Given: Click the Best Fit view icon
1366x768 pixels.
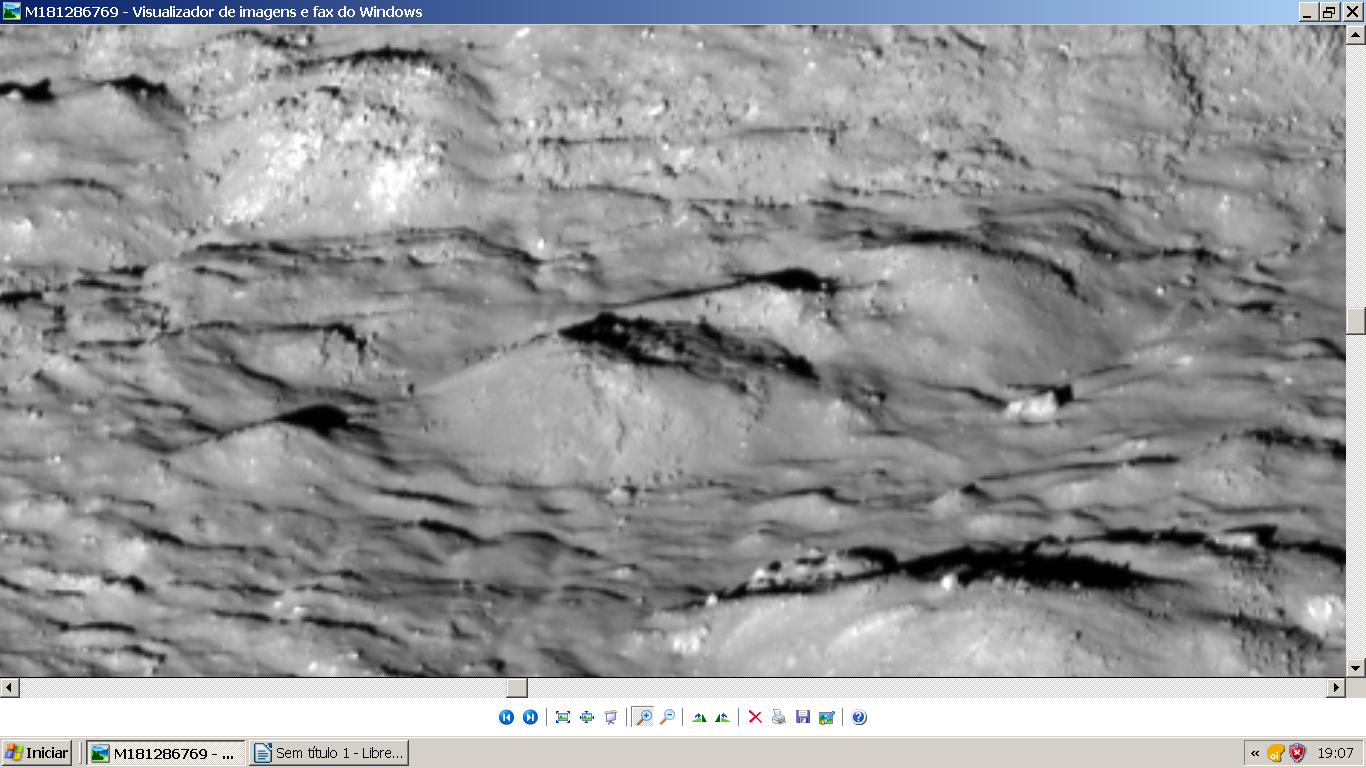Looking at the screenshot, I should 563,717.
